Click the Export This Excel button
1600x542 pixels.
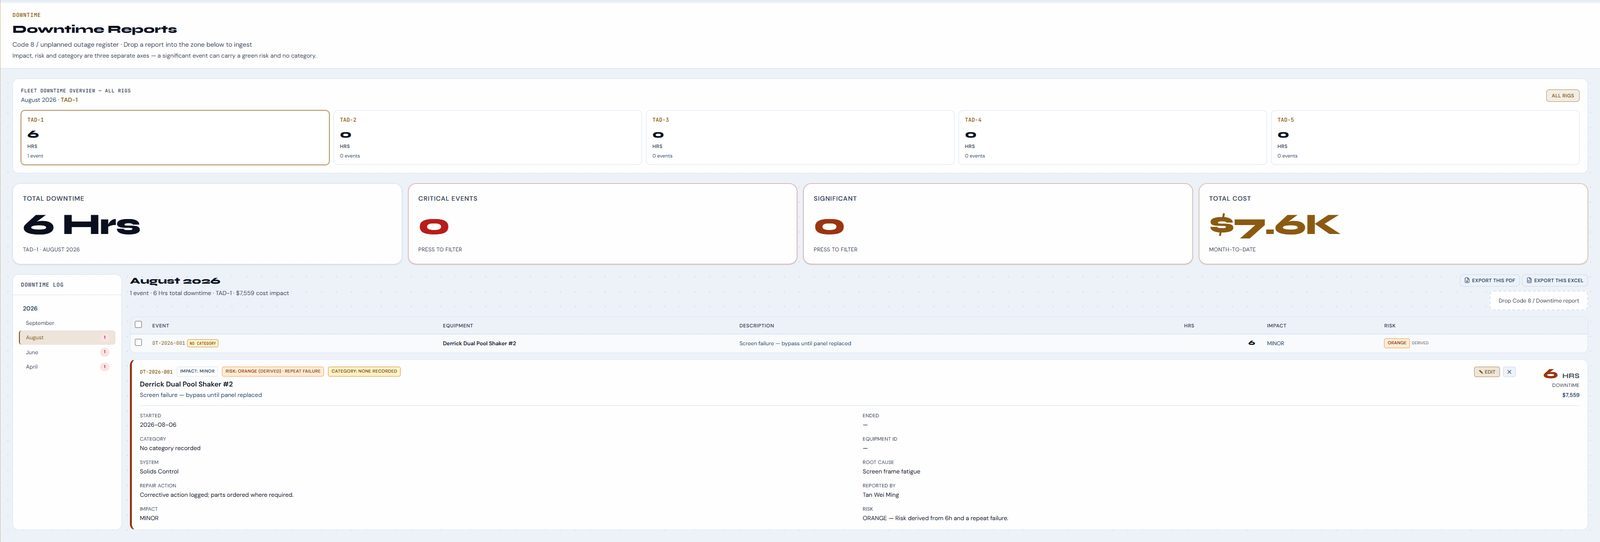click(1555, 280)
